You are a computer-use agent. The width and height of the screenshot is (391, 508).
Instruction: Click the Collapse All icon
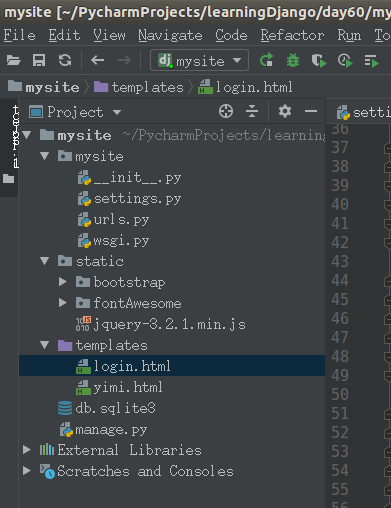tap(252, 111)
